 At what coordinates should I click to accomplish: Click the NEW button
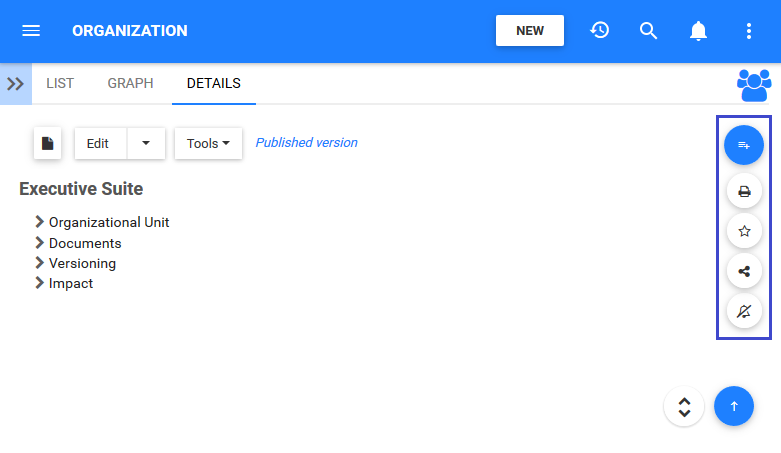[530, 31]
